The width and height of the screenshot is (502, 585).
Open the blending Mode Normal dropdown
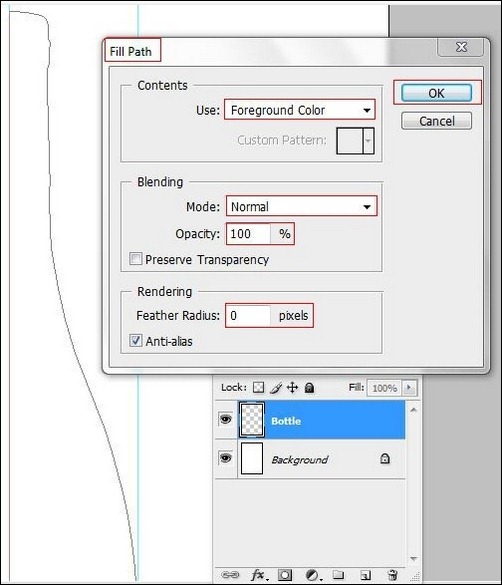tap(301, 206)
